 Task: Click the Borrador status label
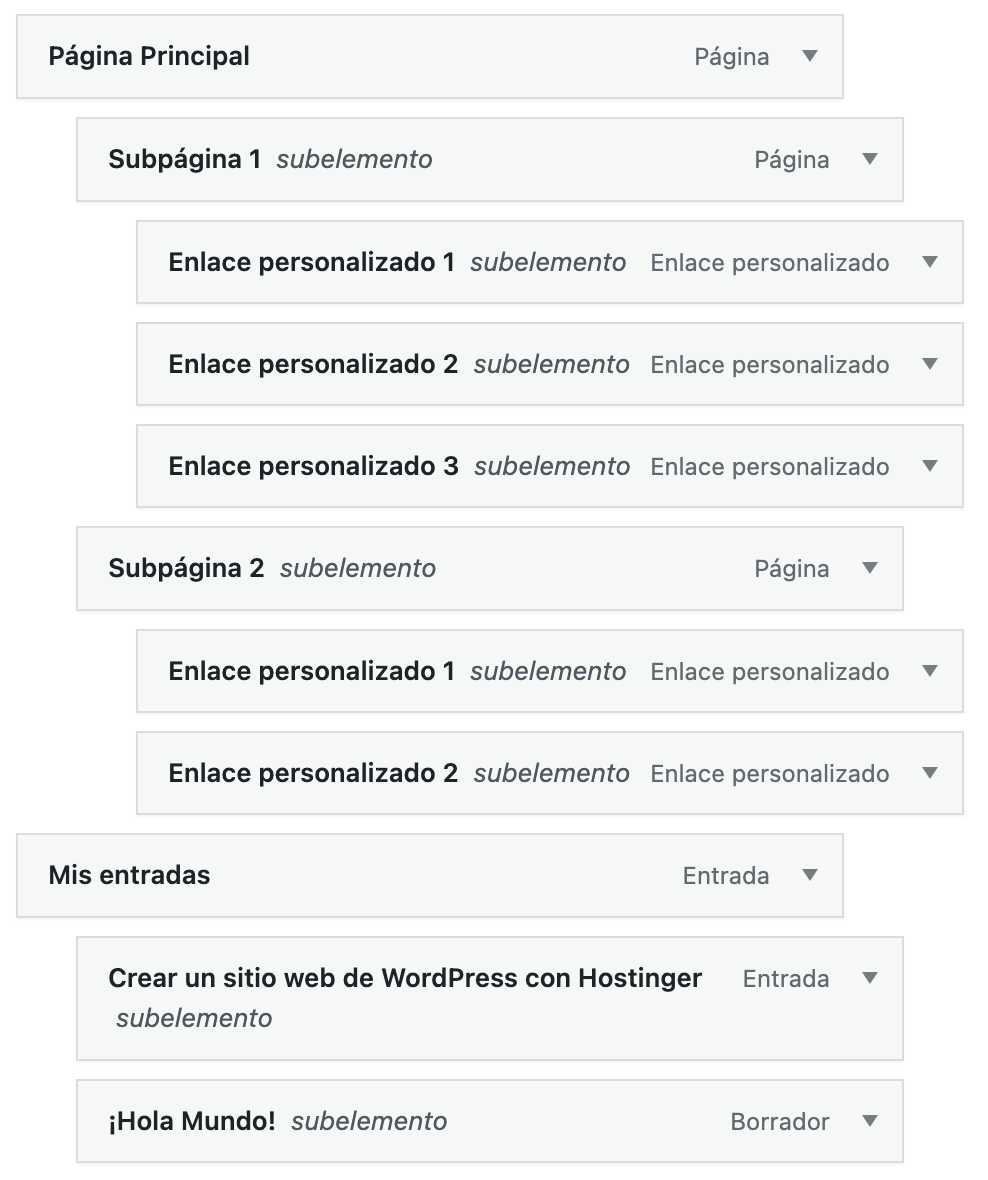(x=781, y=1121)
